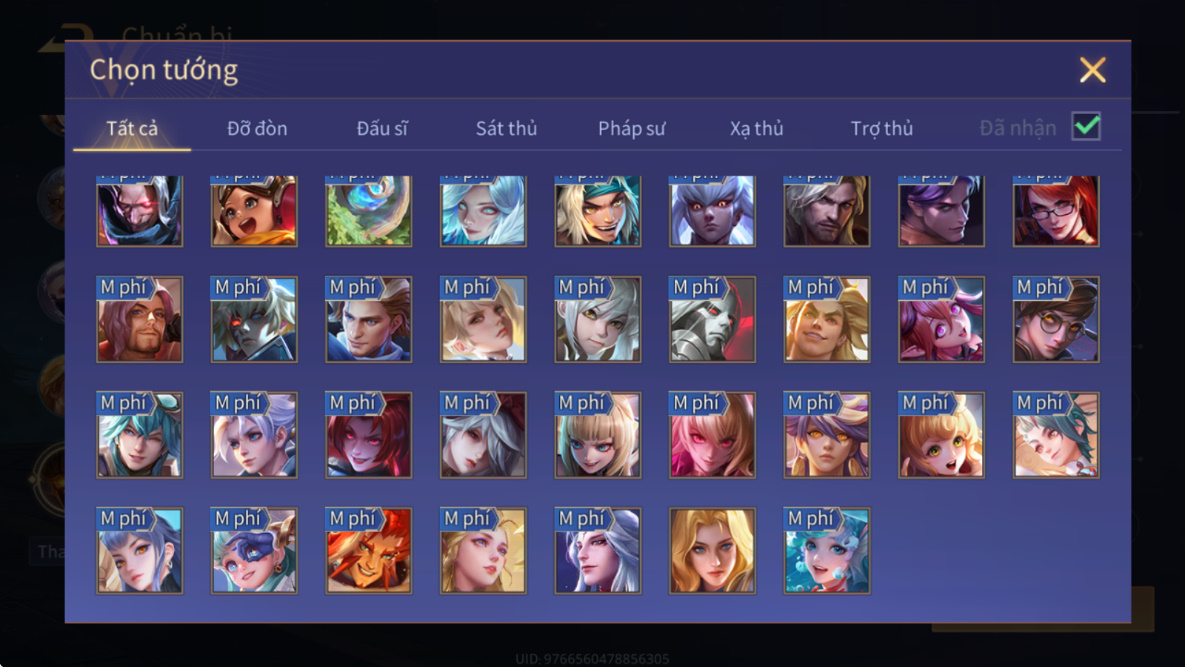Screen dimensions: 1185x667
Task: Pick the orange lion-maned beast hero
Action: click(369, 550)
